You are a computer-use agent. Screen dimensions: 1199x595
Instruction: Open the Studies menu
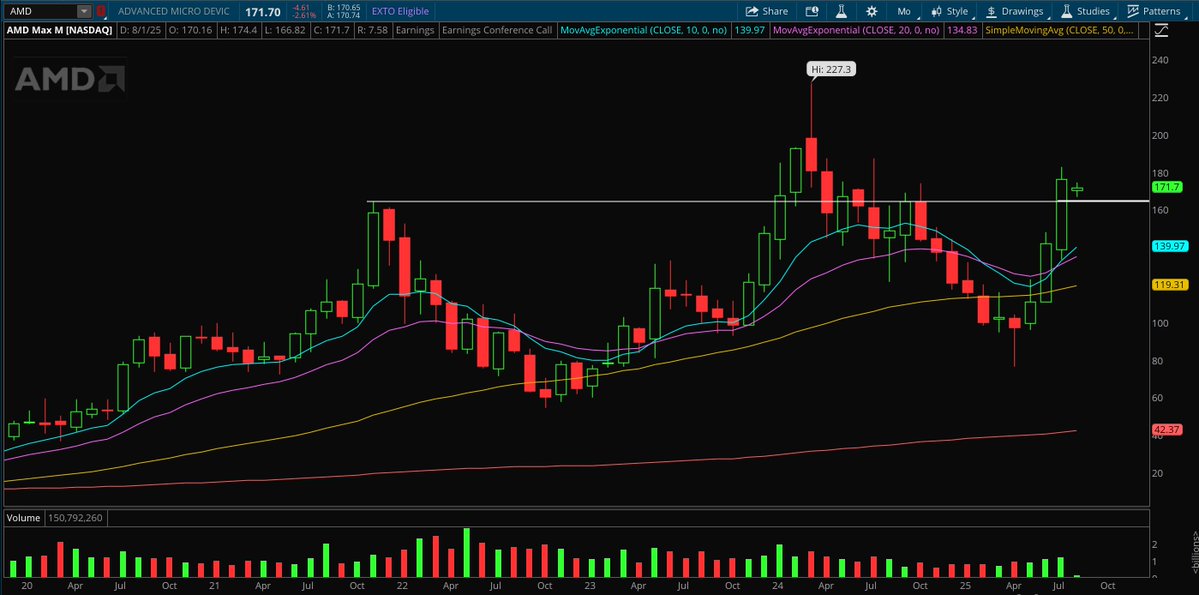(1085, 11)
